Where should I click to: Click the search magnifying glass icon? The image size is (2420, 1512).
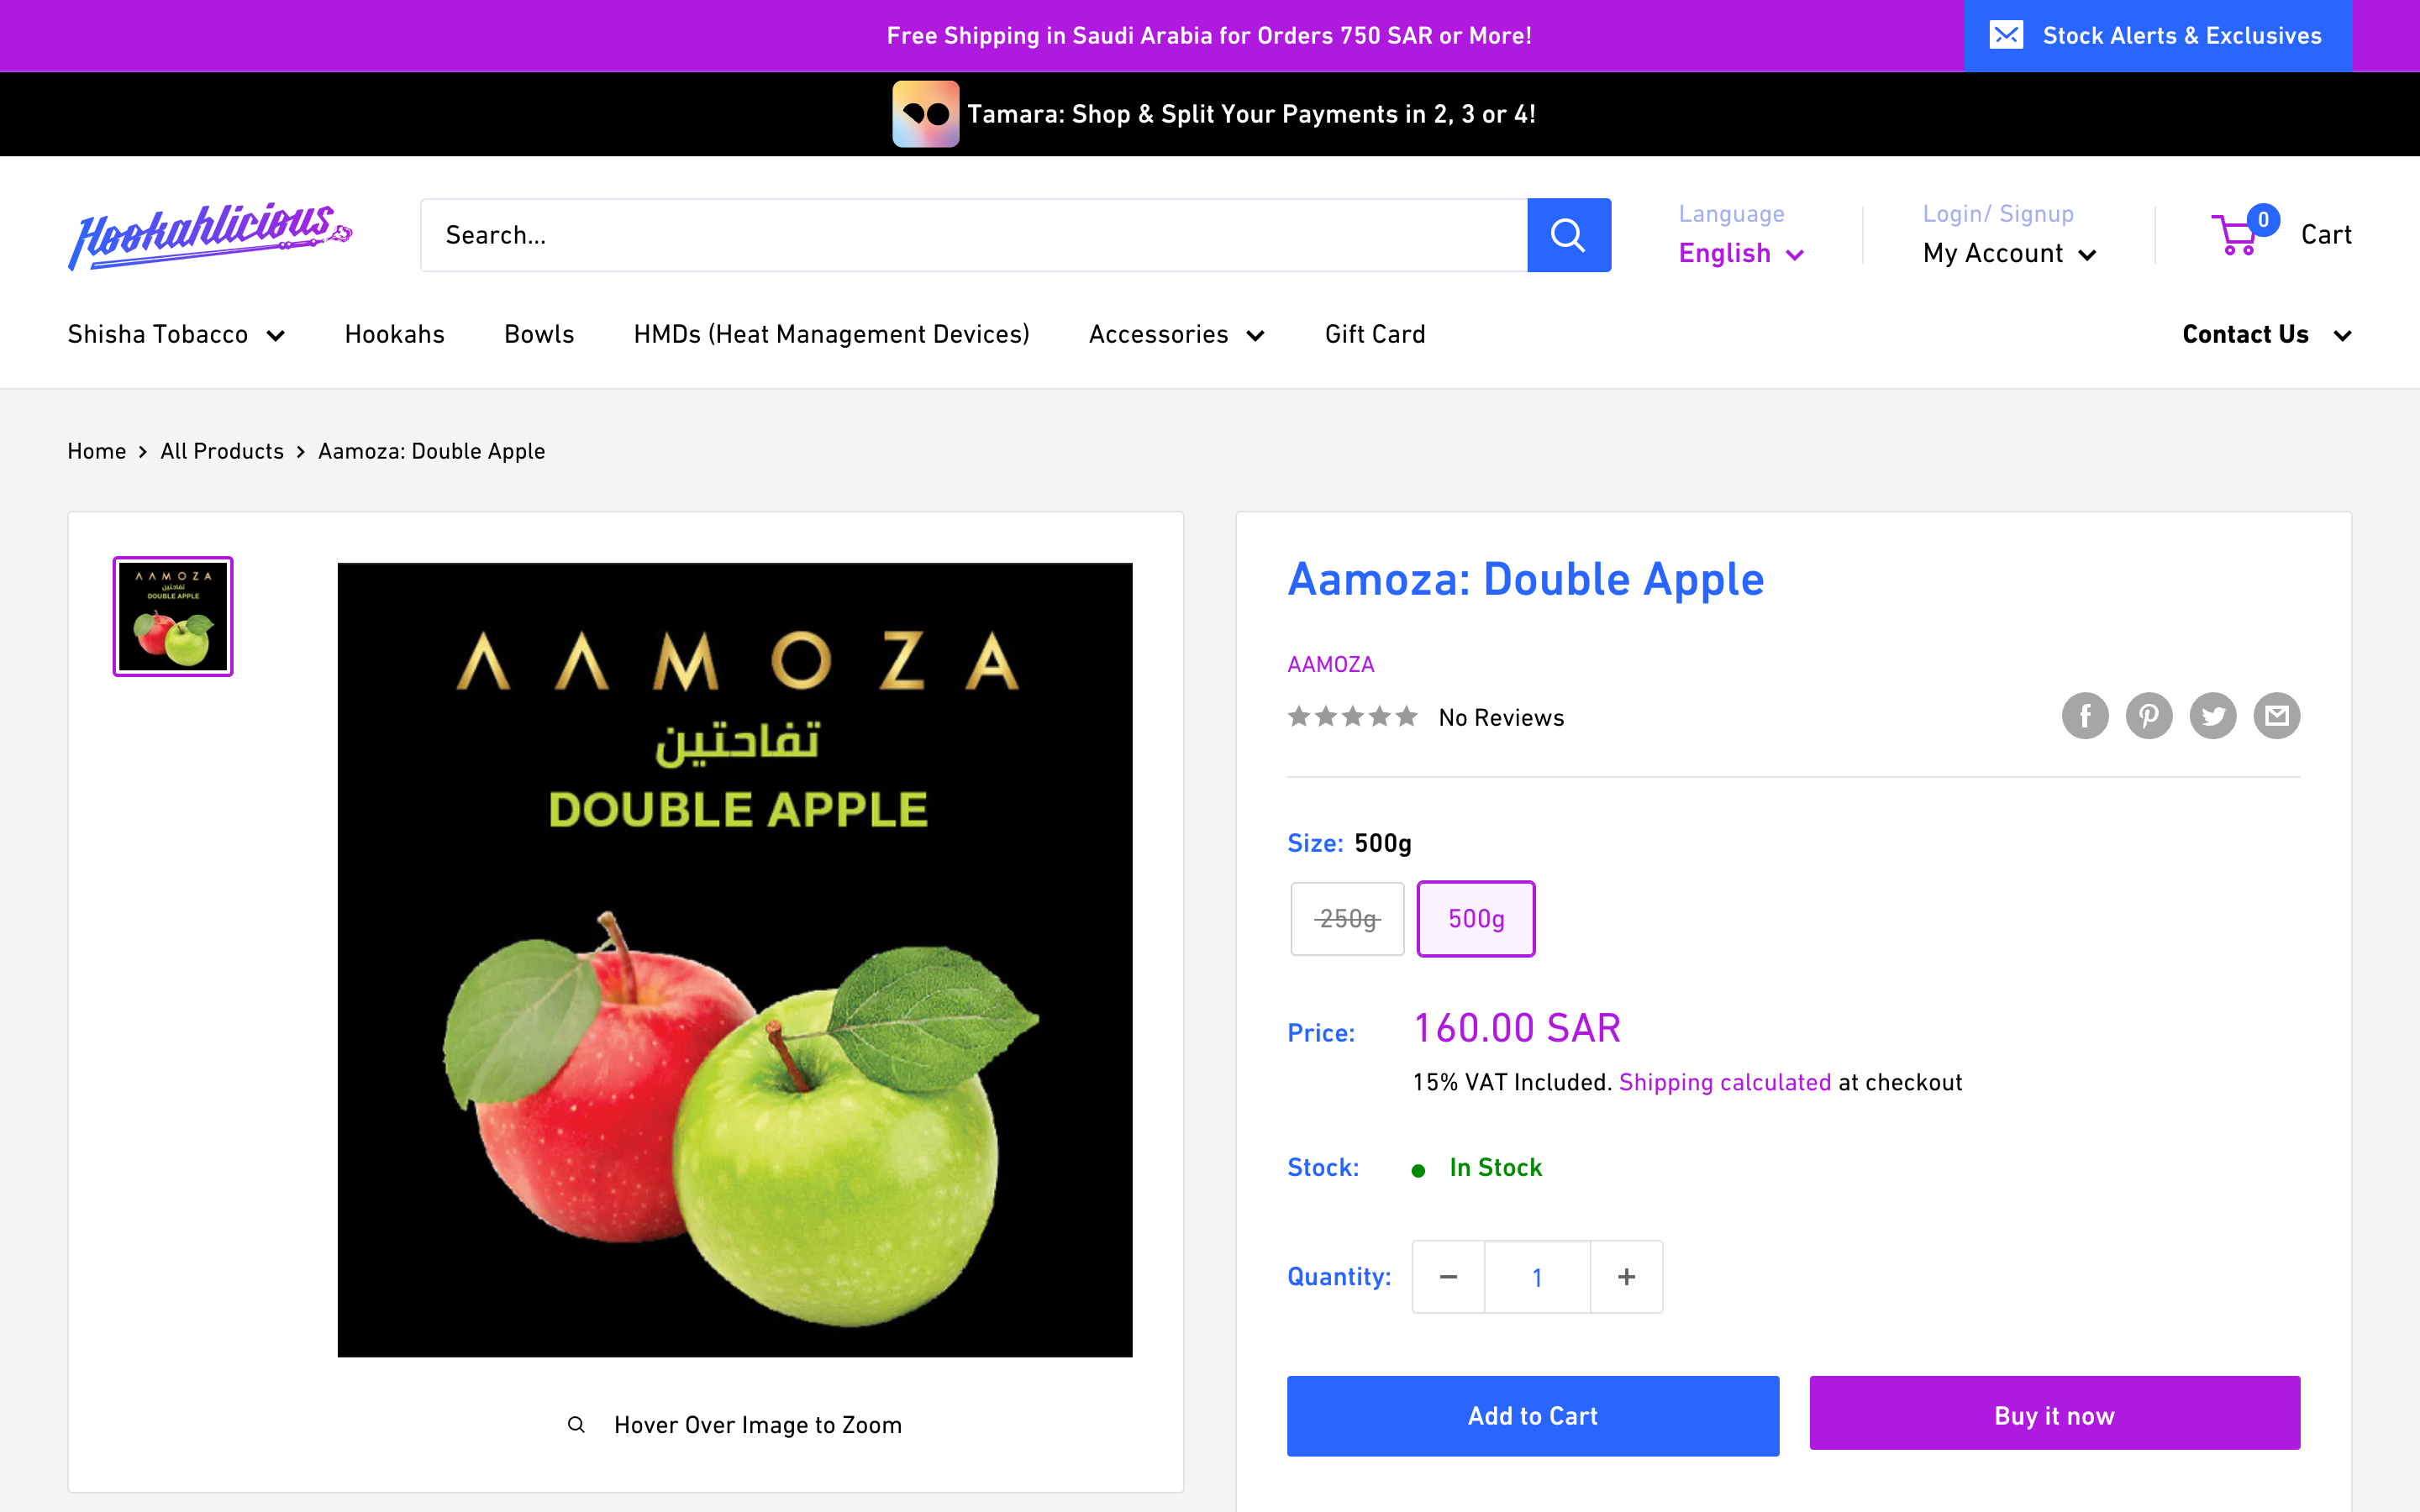(1568, 234)
